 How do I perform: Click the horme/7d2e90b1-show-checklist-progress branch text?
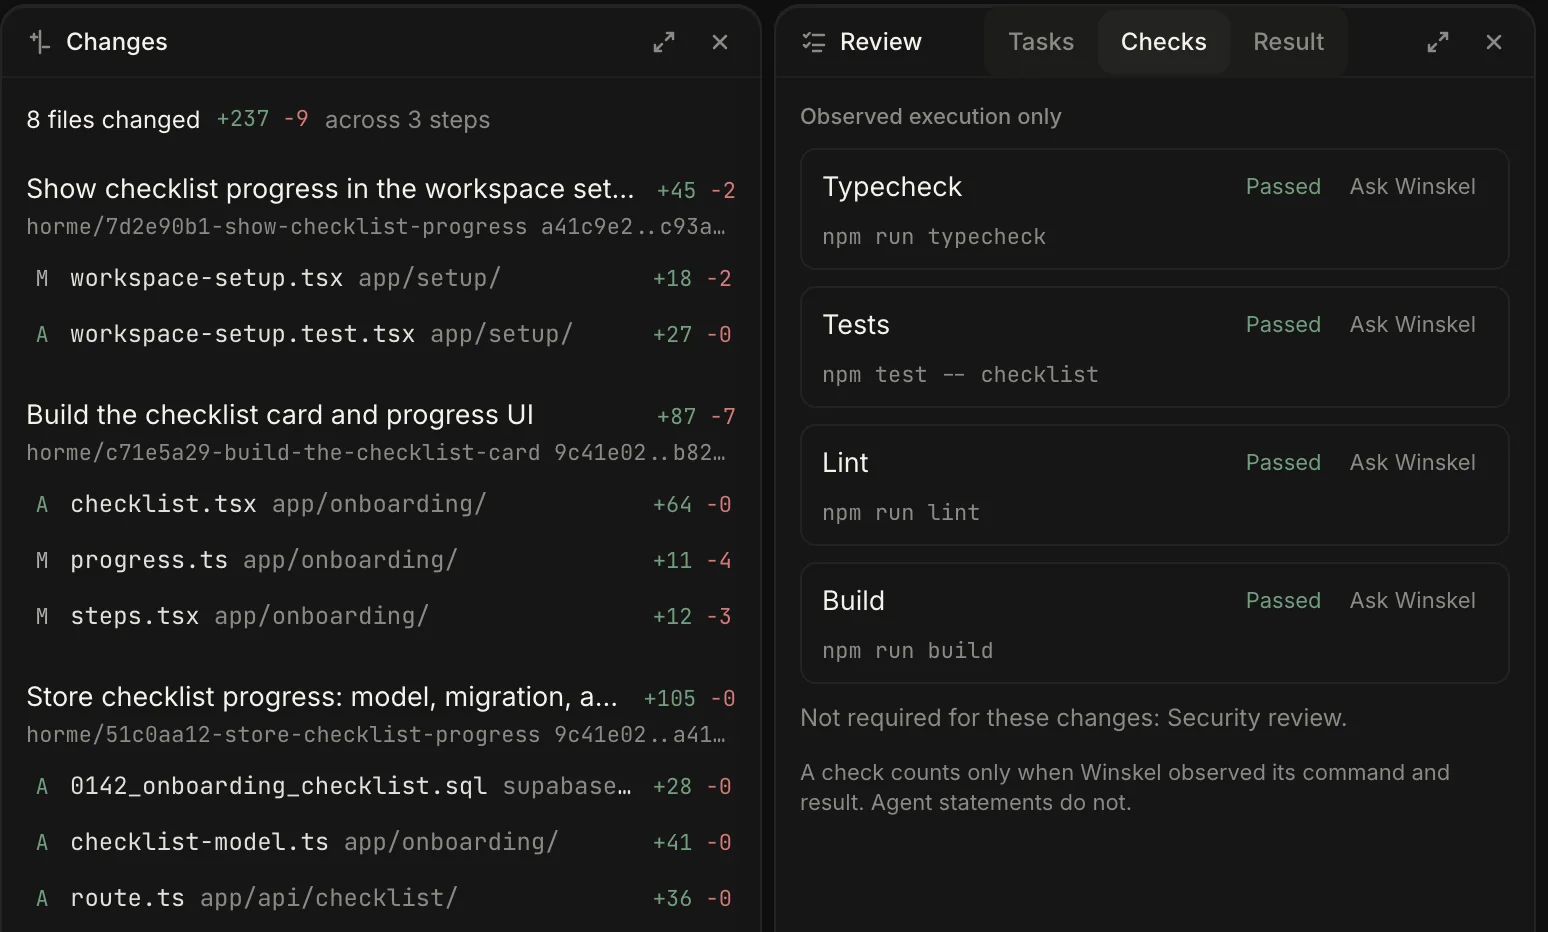click(x=276, y=227)
